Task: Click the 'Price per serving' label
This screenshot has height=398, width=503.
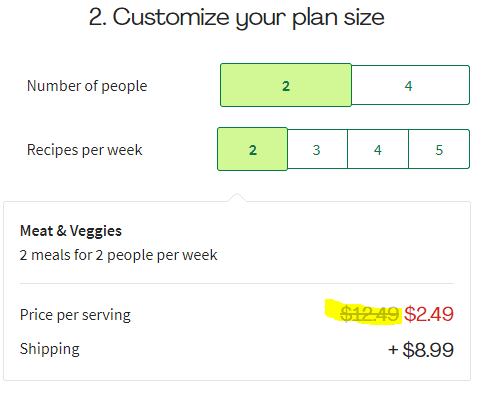Action: [x=75, y=315]
